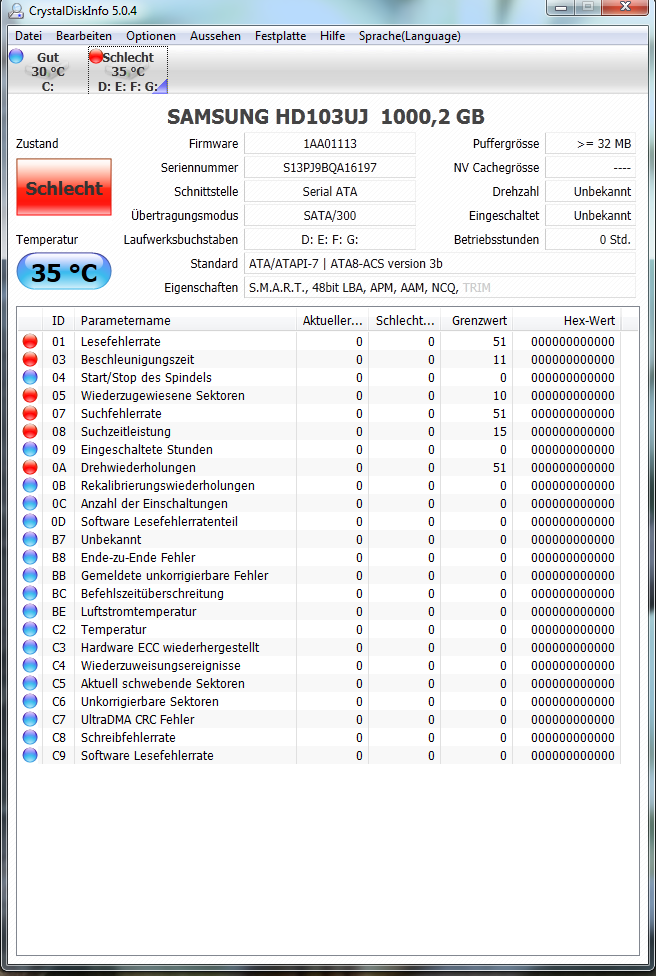Sort by the ID column header
Viewport: 656px width, 976px height.
click(x=59, y=321)
